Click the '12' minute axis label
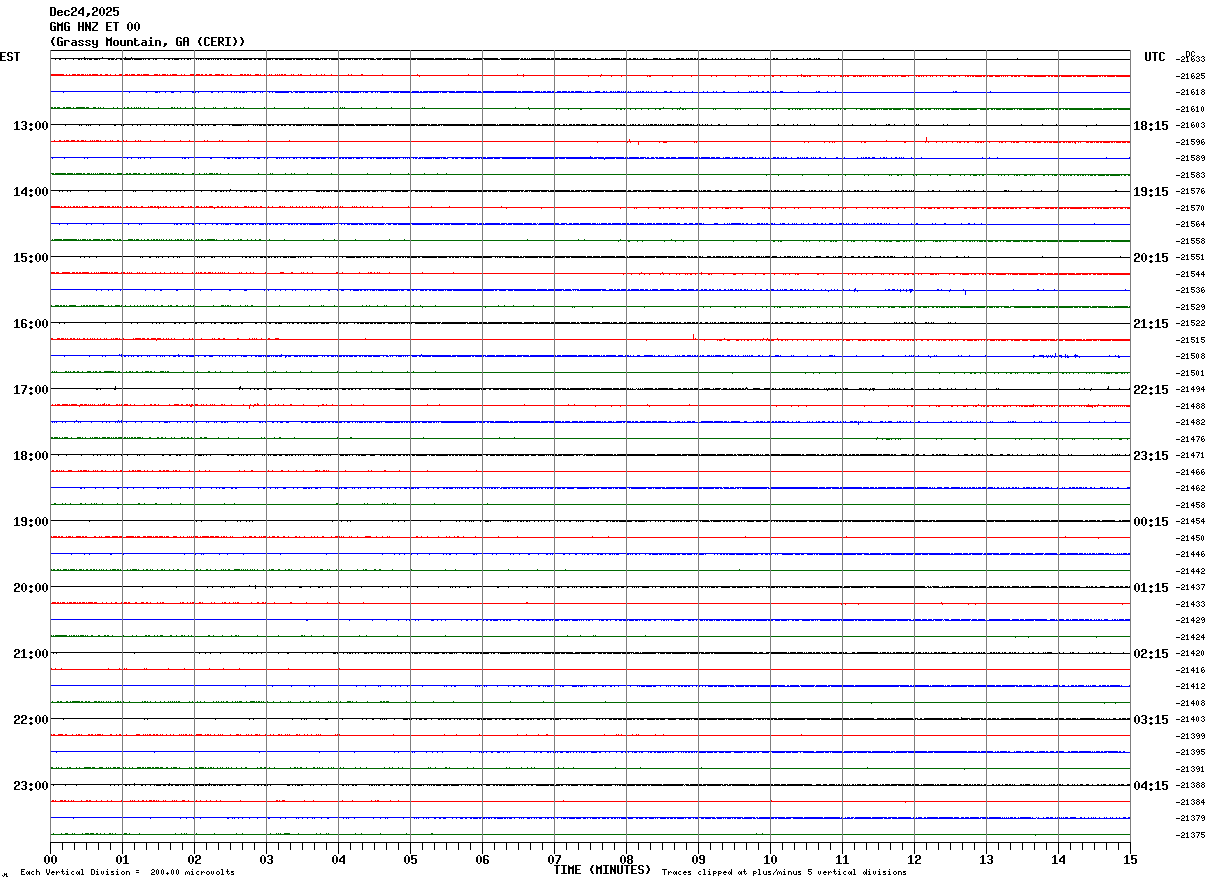Viewport: 1210px width, 886px height. coord(914,859)
